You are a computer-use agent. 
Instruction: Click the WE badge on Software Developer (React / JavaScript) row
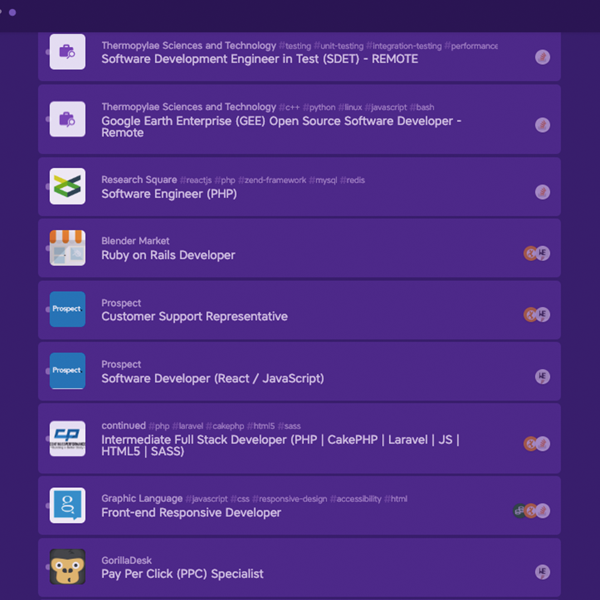pos(542,377)
